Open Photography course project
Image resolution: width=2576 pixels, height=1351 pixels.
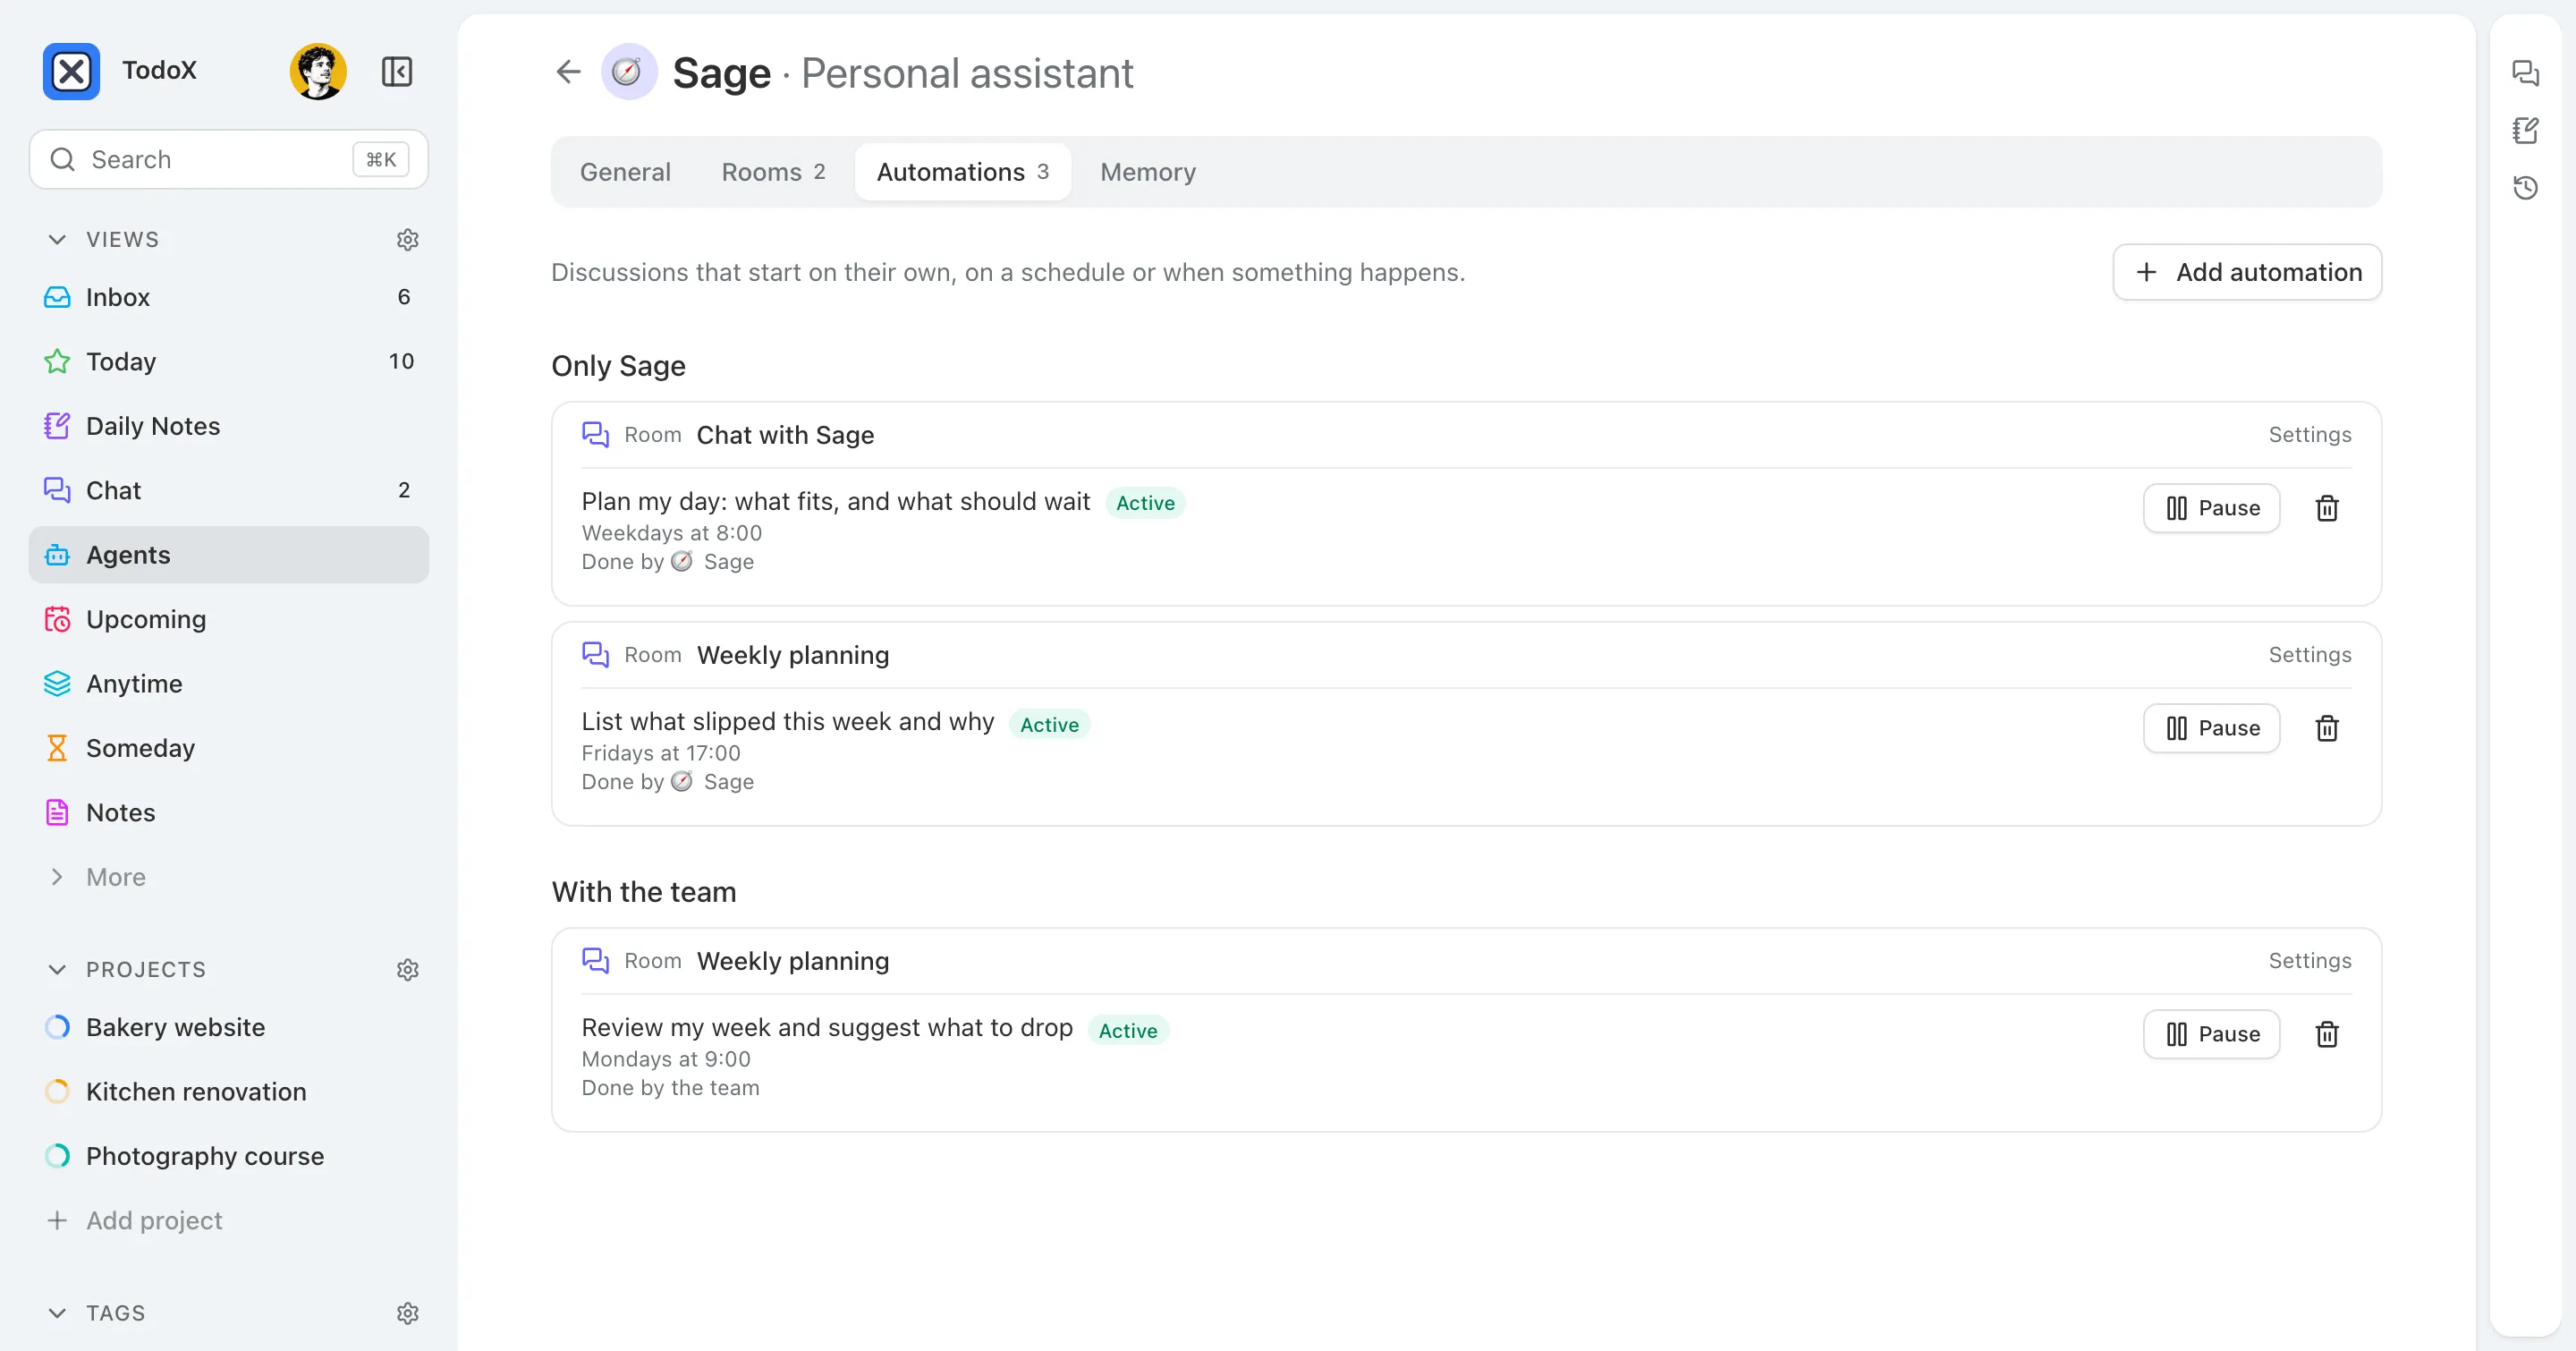[x=229, y=1156]
